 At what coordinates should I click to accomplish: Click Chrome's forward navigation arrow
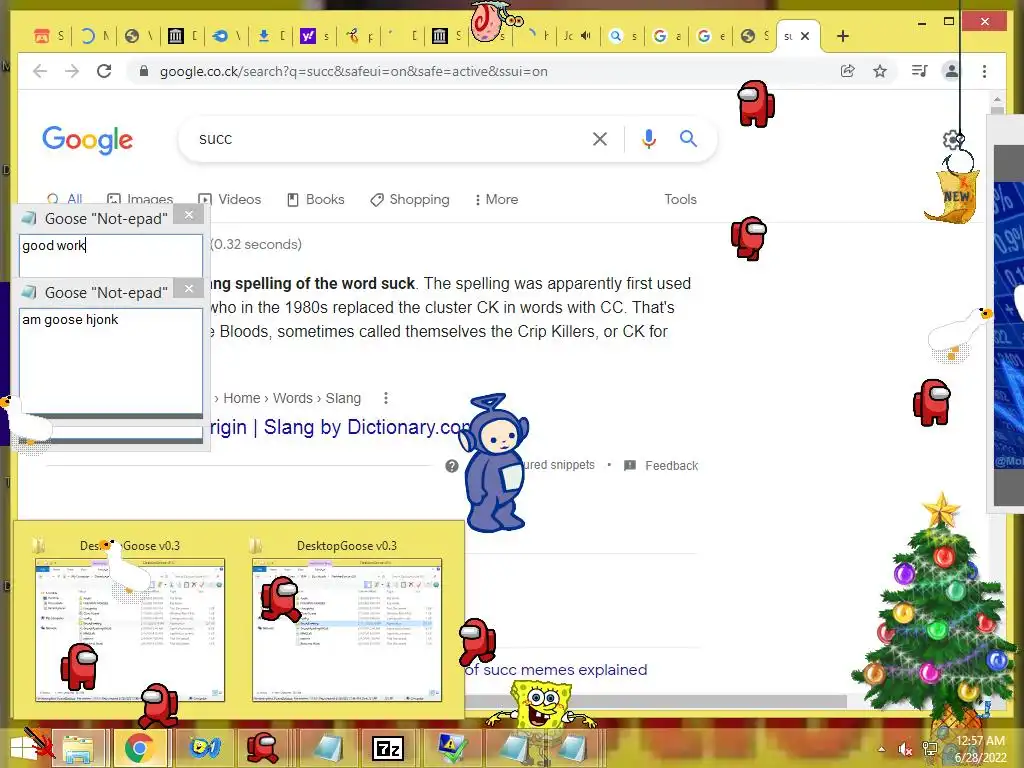click(x=72, y=71)
